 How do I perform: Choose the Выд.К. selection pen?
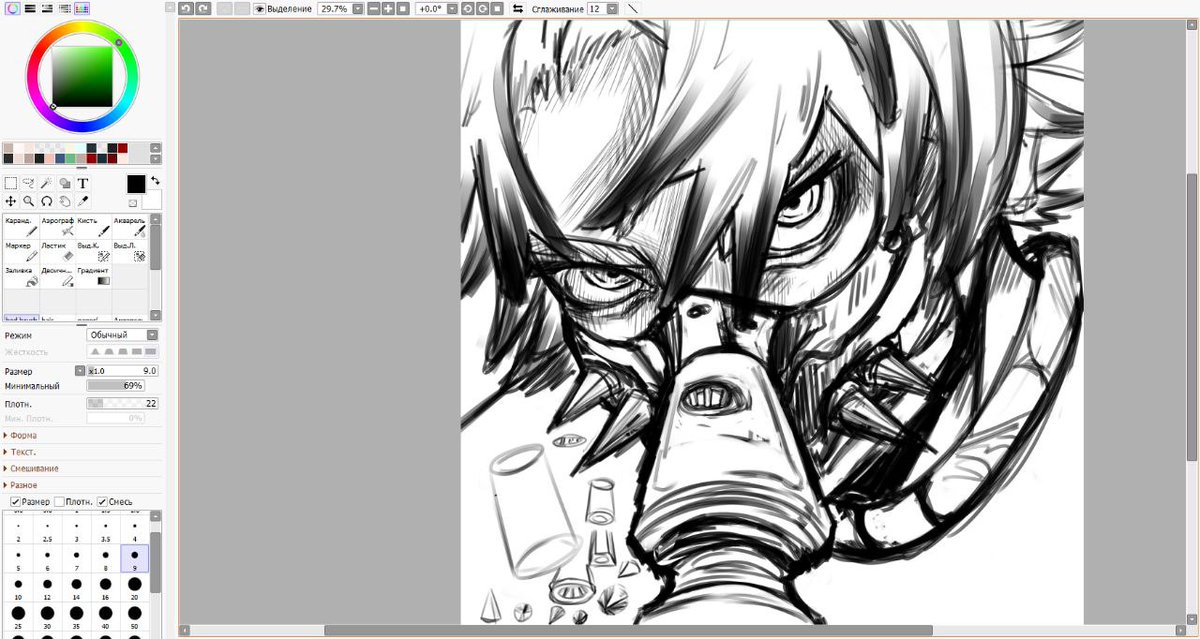coord(93,252)
